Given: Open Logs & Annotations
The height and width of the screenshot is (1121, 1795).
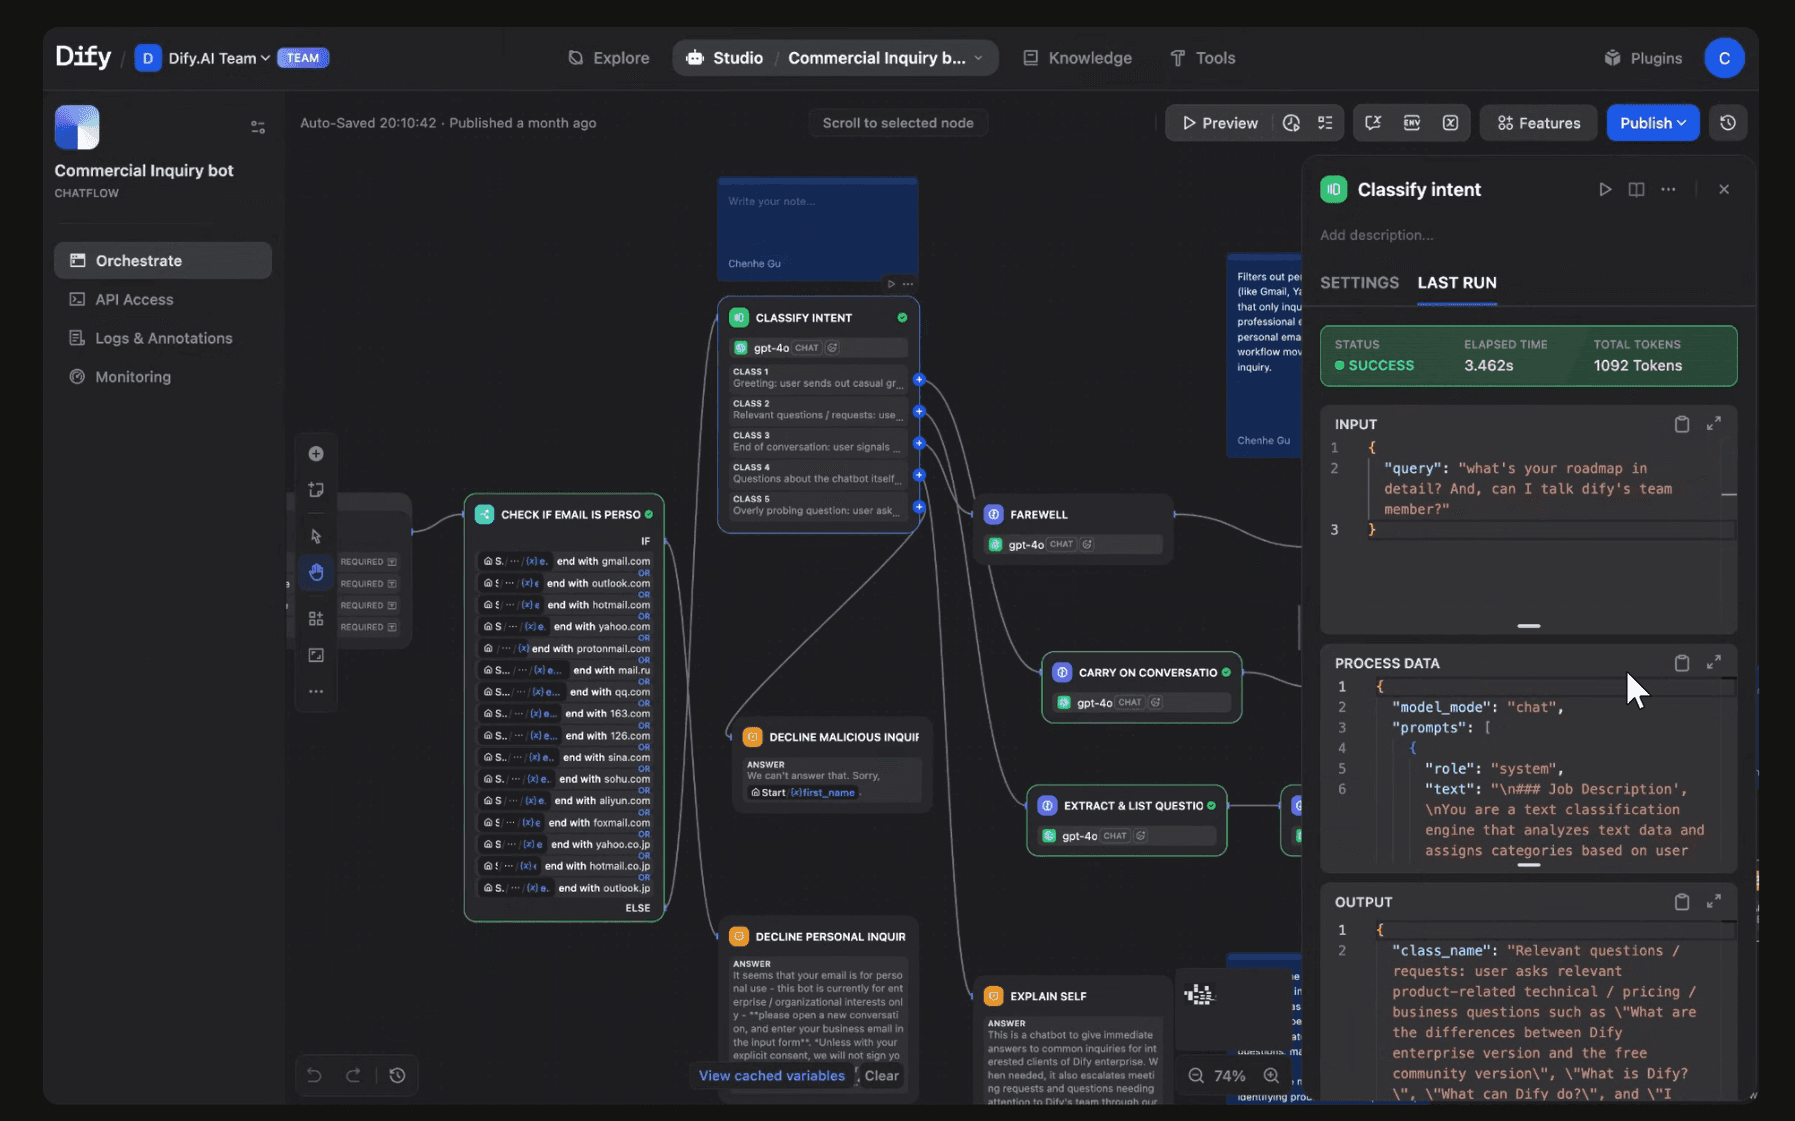Looking at the screenshot, I should 162,338.
